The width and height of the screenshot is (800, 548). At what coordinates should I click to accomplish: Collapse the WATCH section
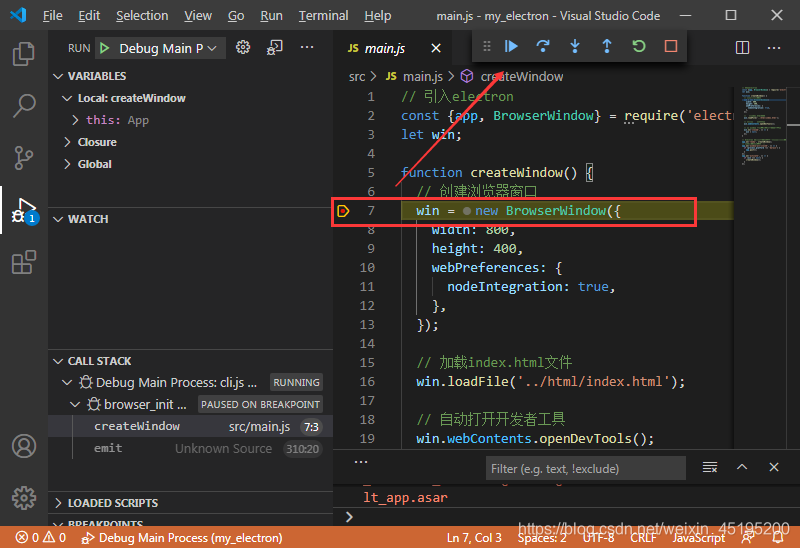point(58,219)
